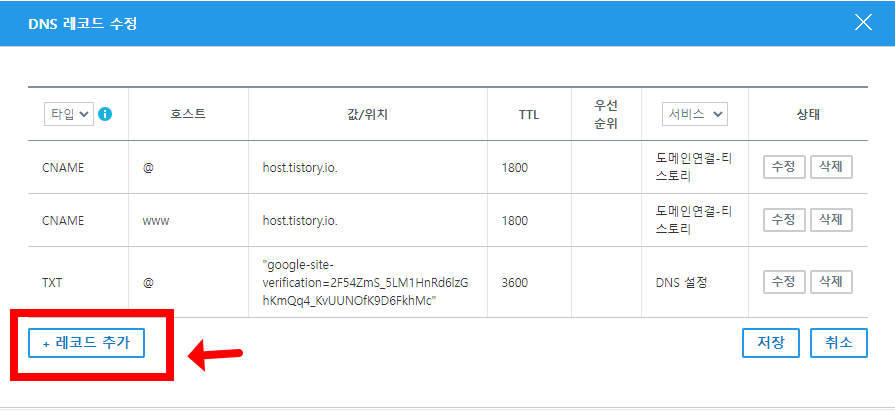
Task: Click the 1800 TTL in the CNAME @ row
Action: [514, 168]
